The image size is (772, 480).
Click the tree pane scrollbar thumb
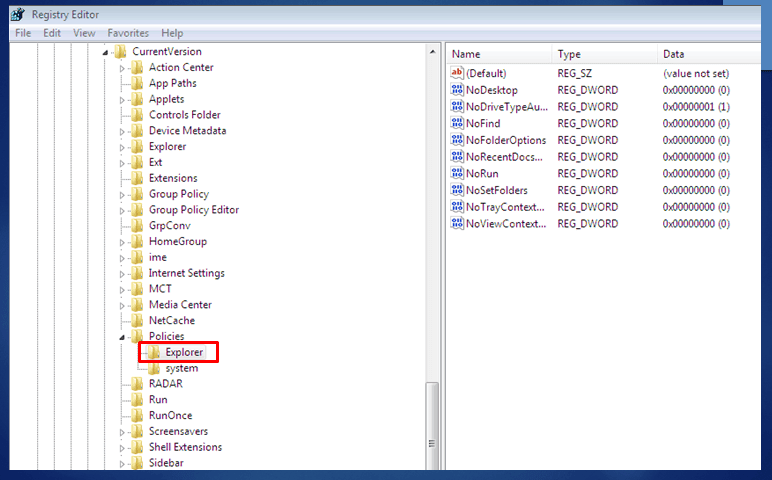(432, 426)
